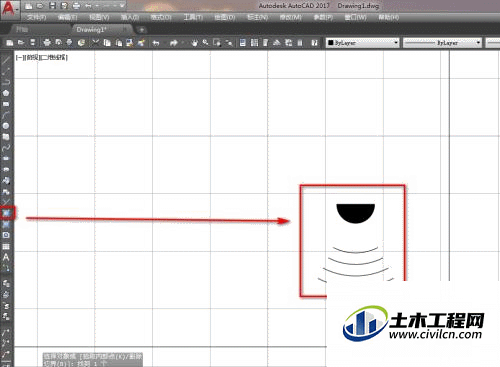
Task: Select the Polygon tool in Draw toolbar
Action: click(6, 93)
